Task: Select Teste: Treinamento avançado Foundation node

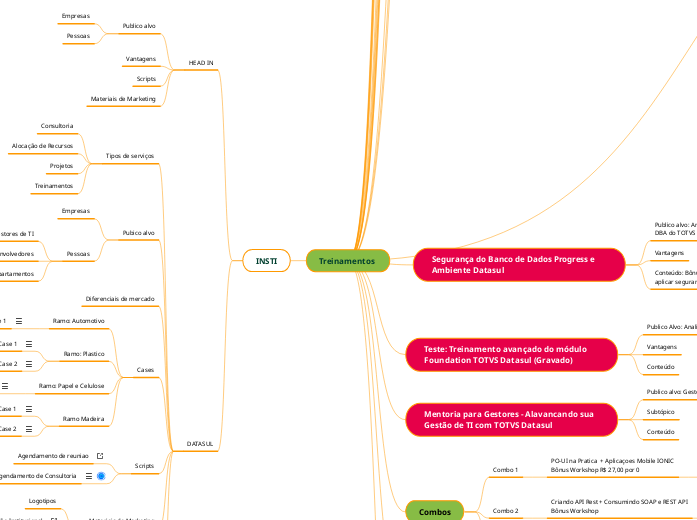Action: coord(511,355)
